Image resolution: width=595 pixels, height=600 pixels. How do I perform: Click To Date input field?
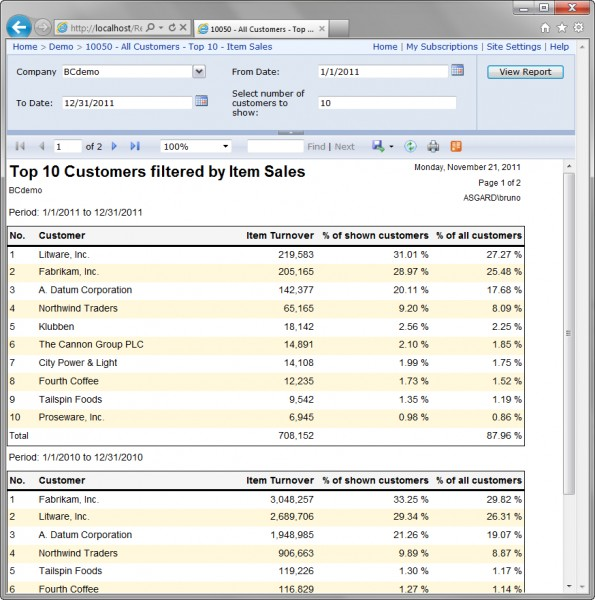tap(127, 103)
